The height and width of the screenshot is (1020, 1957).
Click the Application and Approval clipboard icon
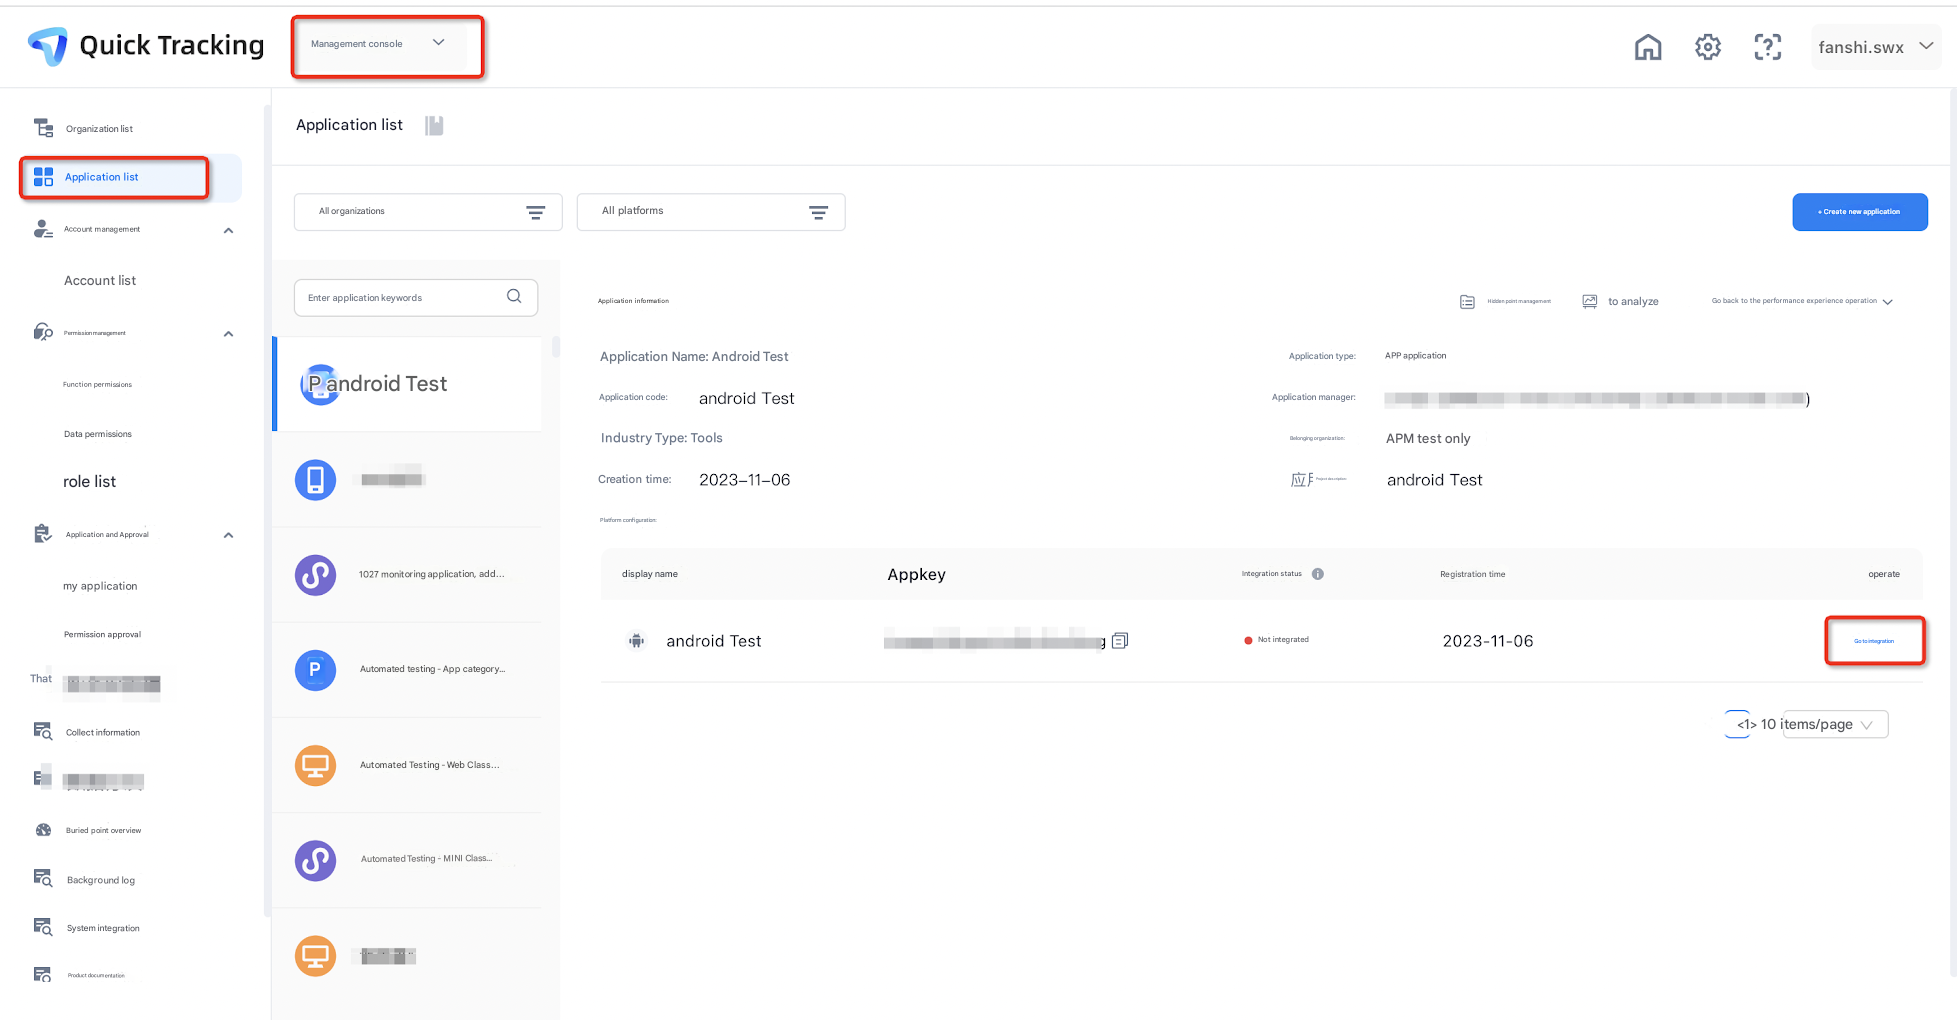click(43, 534)
